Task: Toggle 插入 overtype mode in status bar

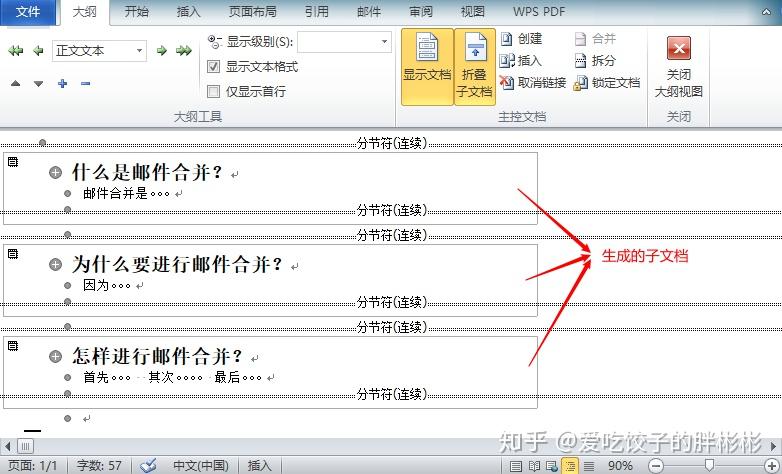Action: click(259, 466)
